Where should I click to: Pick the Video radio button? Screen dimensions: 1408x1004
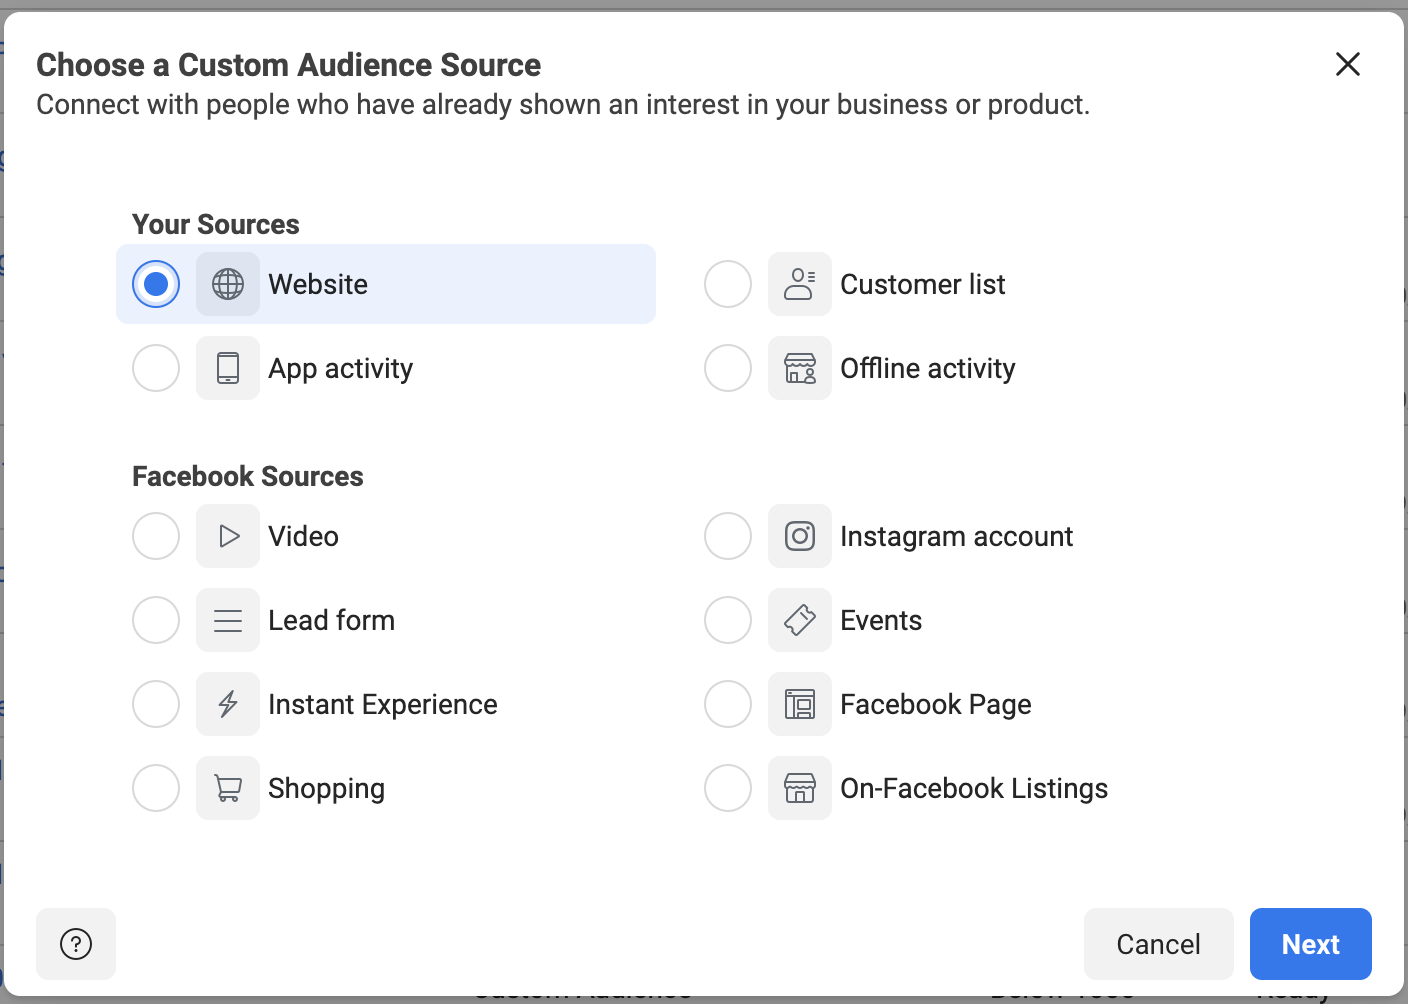pyautogui.click(x=156, y=536)
